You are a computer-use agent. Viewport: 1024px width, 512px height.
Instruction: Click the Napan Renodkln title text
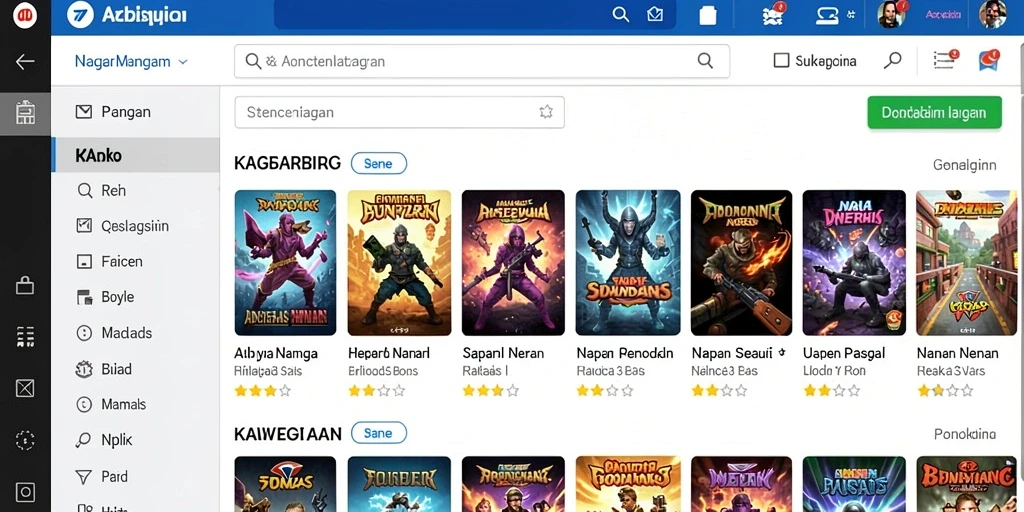(624, 353)
